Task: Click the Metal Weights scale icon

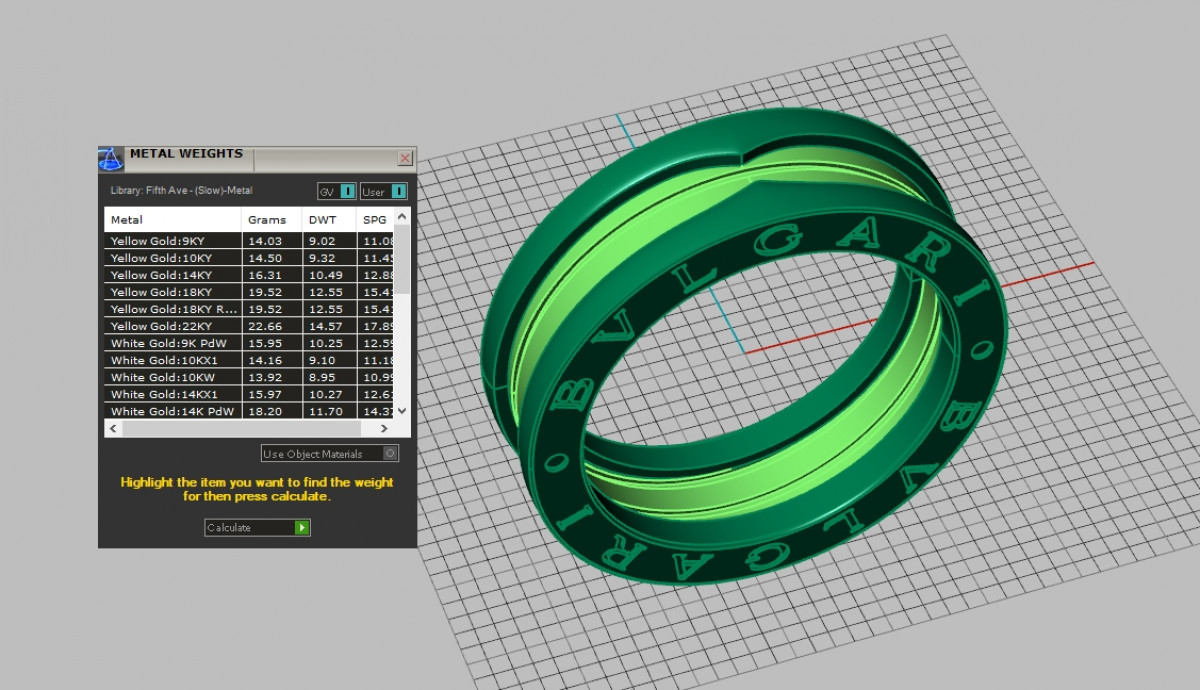Action: pos(111,159)
